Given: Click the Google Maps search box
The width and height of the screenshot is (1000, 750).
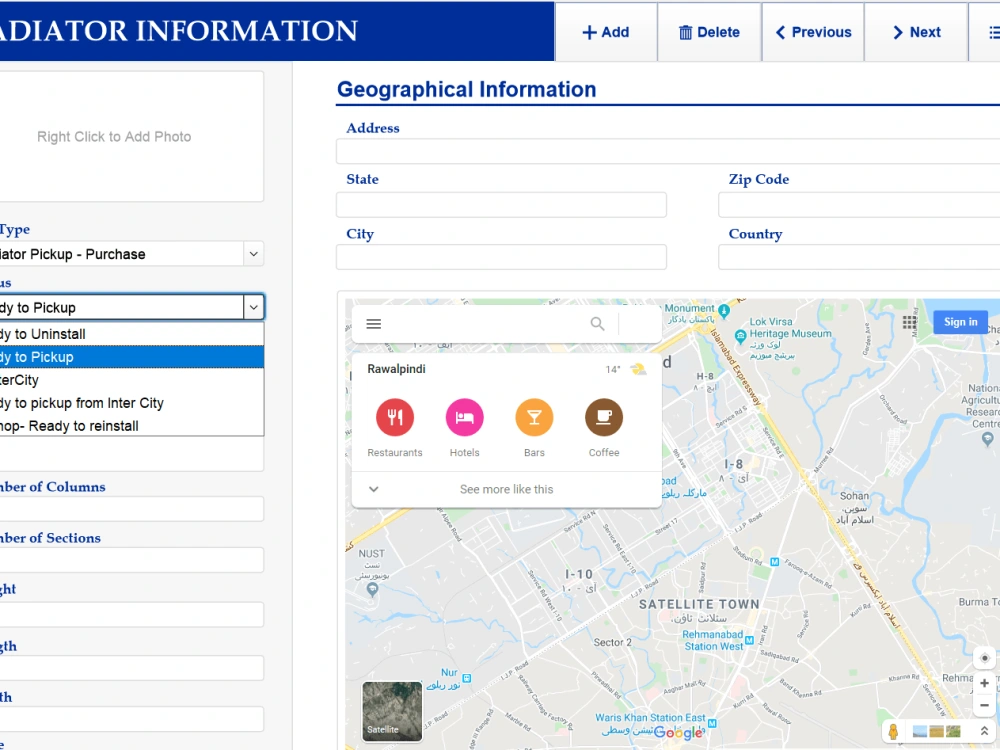Looking at the screenshot, I should 485,324.
